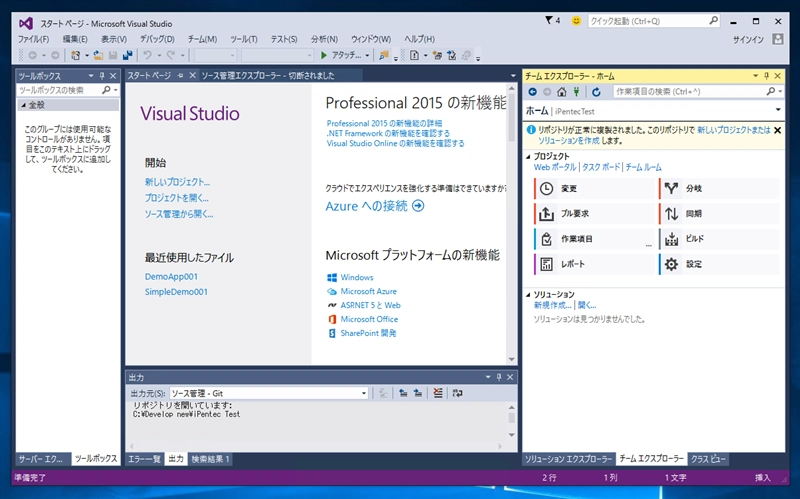The height and width of the screenshot is (499, 800).
Task: Expand the ホーム | iPentecTest page dropdown
Action: (778, 110)
